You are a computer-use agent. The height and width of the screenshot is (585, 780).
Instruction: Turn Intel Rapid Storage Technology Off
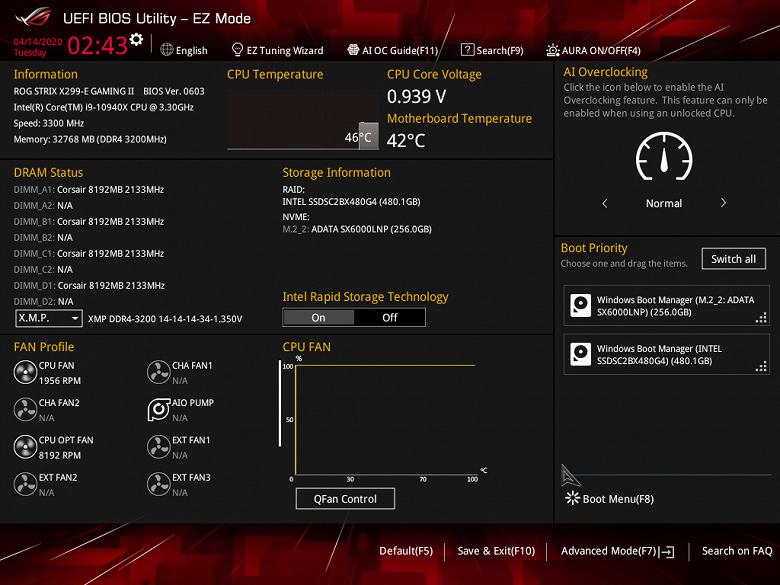(390, 317)
